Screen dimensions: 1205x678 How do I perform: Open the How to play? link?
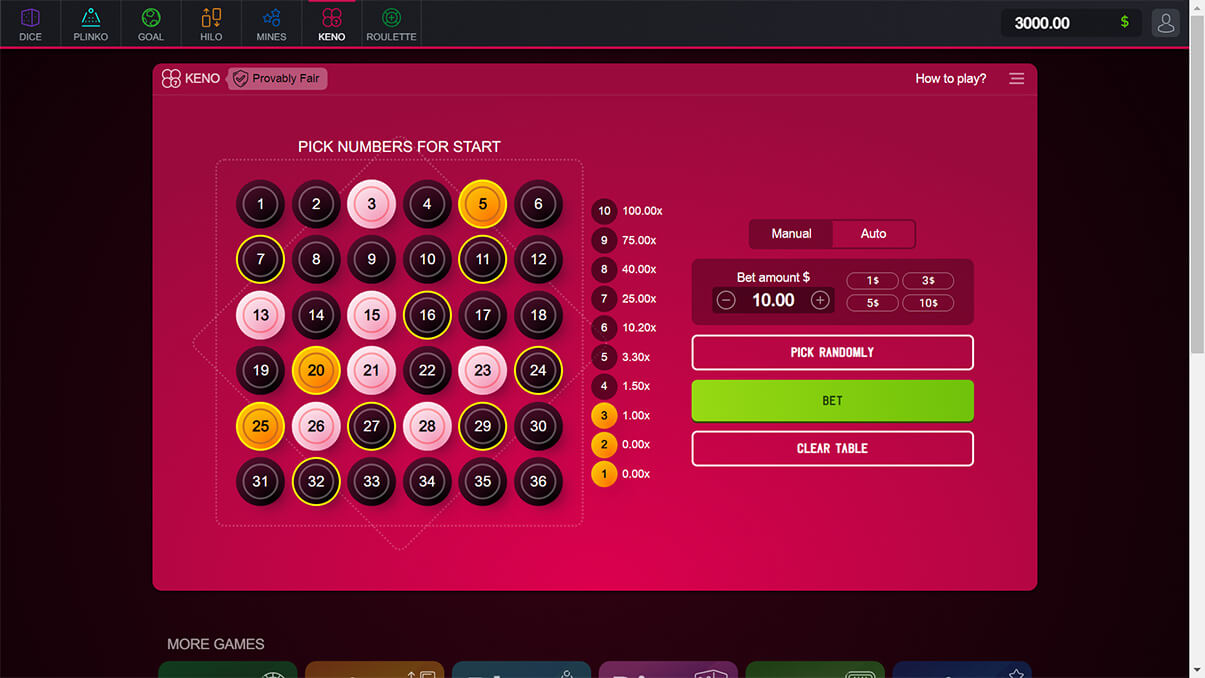click(950, 78)
